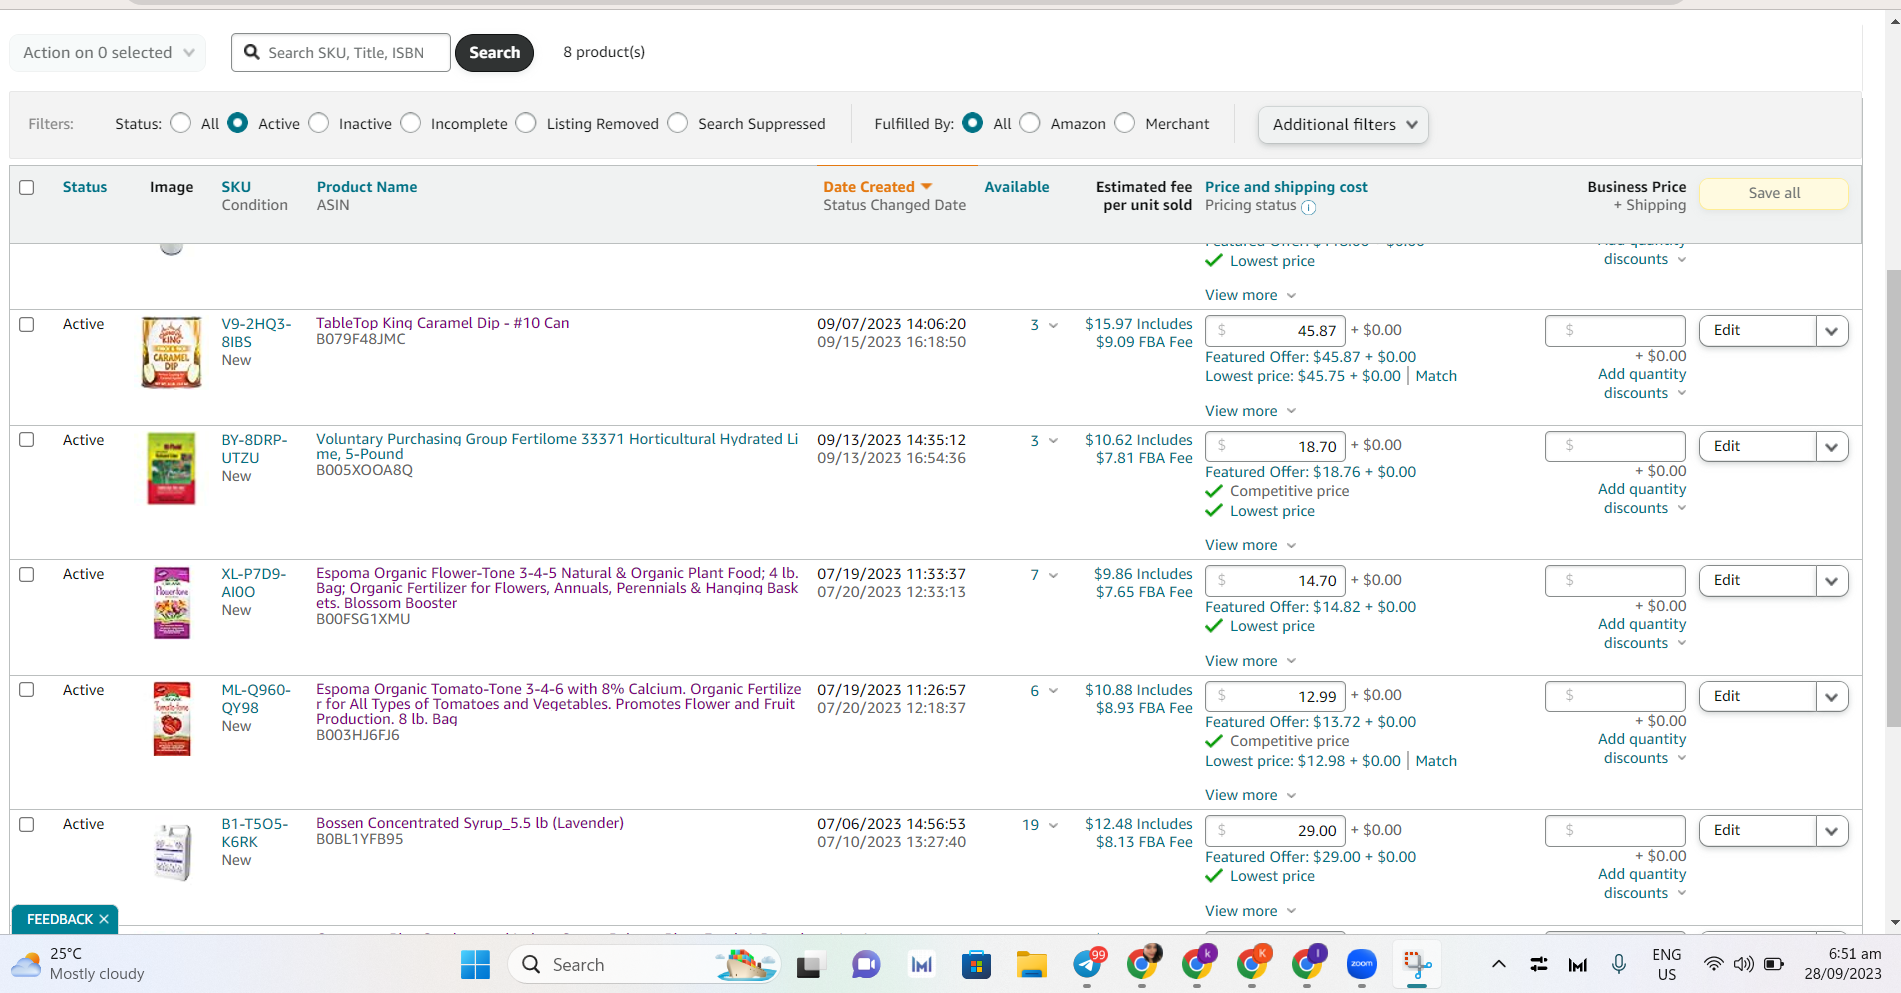Click the black Search button
Viewport: 1901px width, 993px height.
point(494,53)
